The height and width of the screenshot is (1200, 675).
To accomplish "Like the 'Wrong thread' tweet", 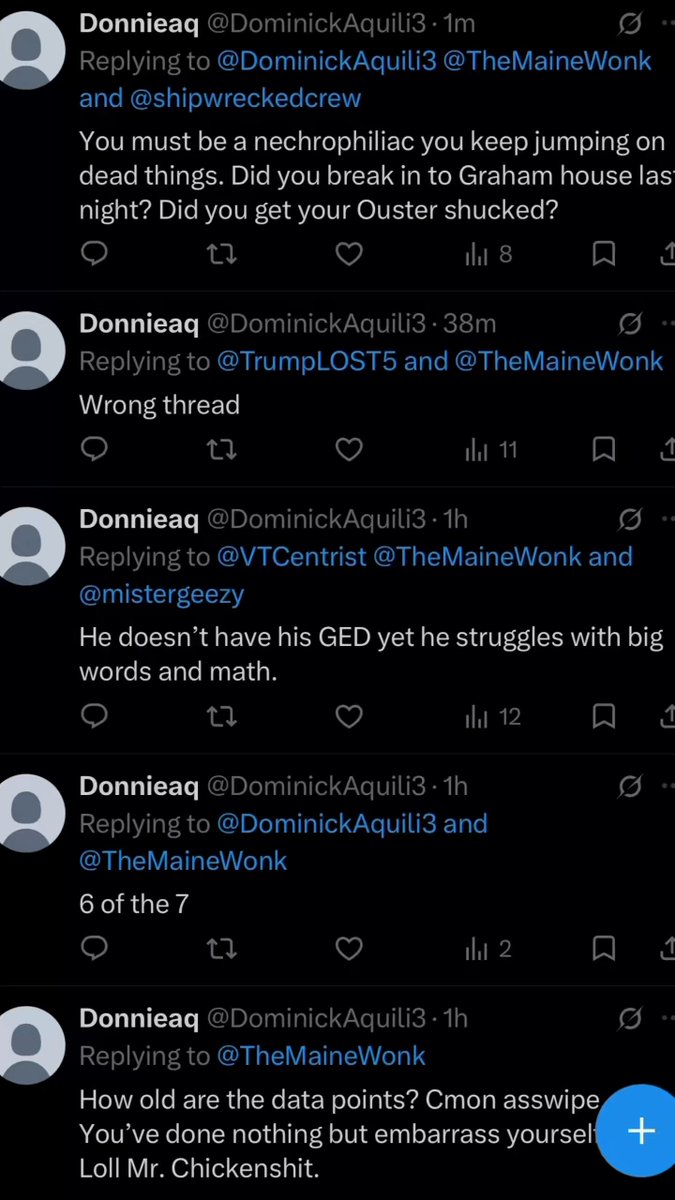I will pyautogui.click(x=348, y=450).
